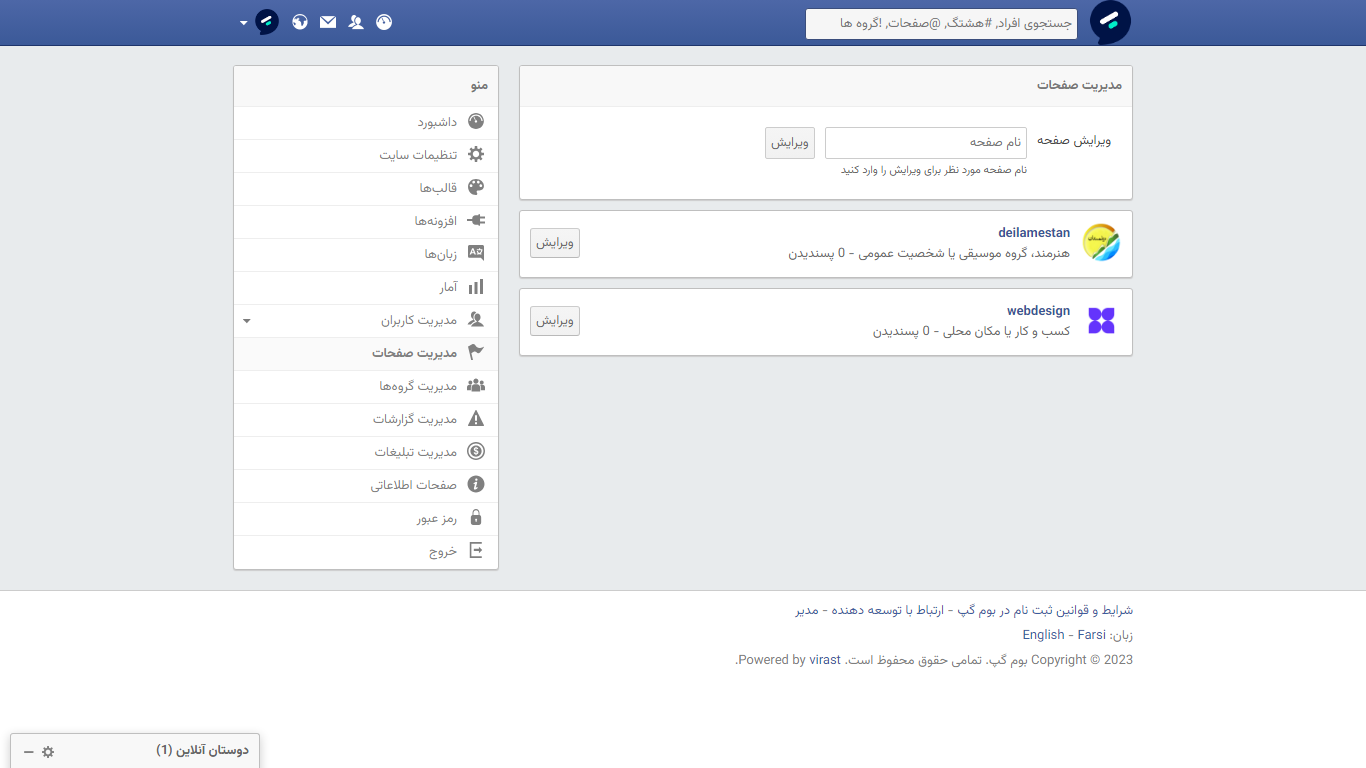
Task: Open قالب‌ها menu item
Action: 366,188
